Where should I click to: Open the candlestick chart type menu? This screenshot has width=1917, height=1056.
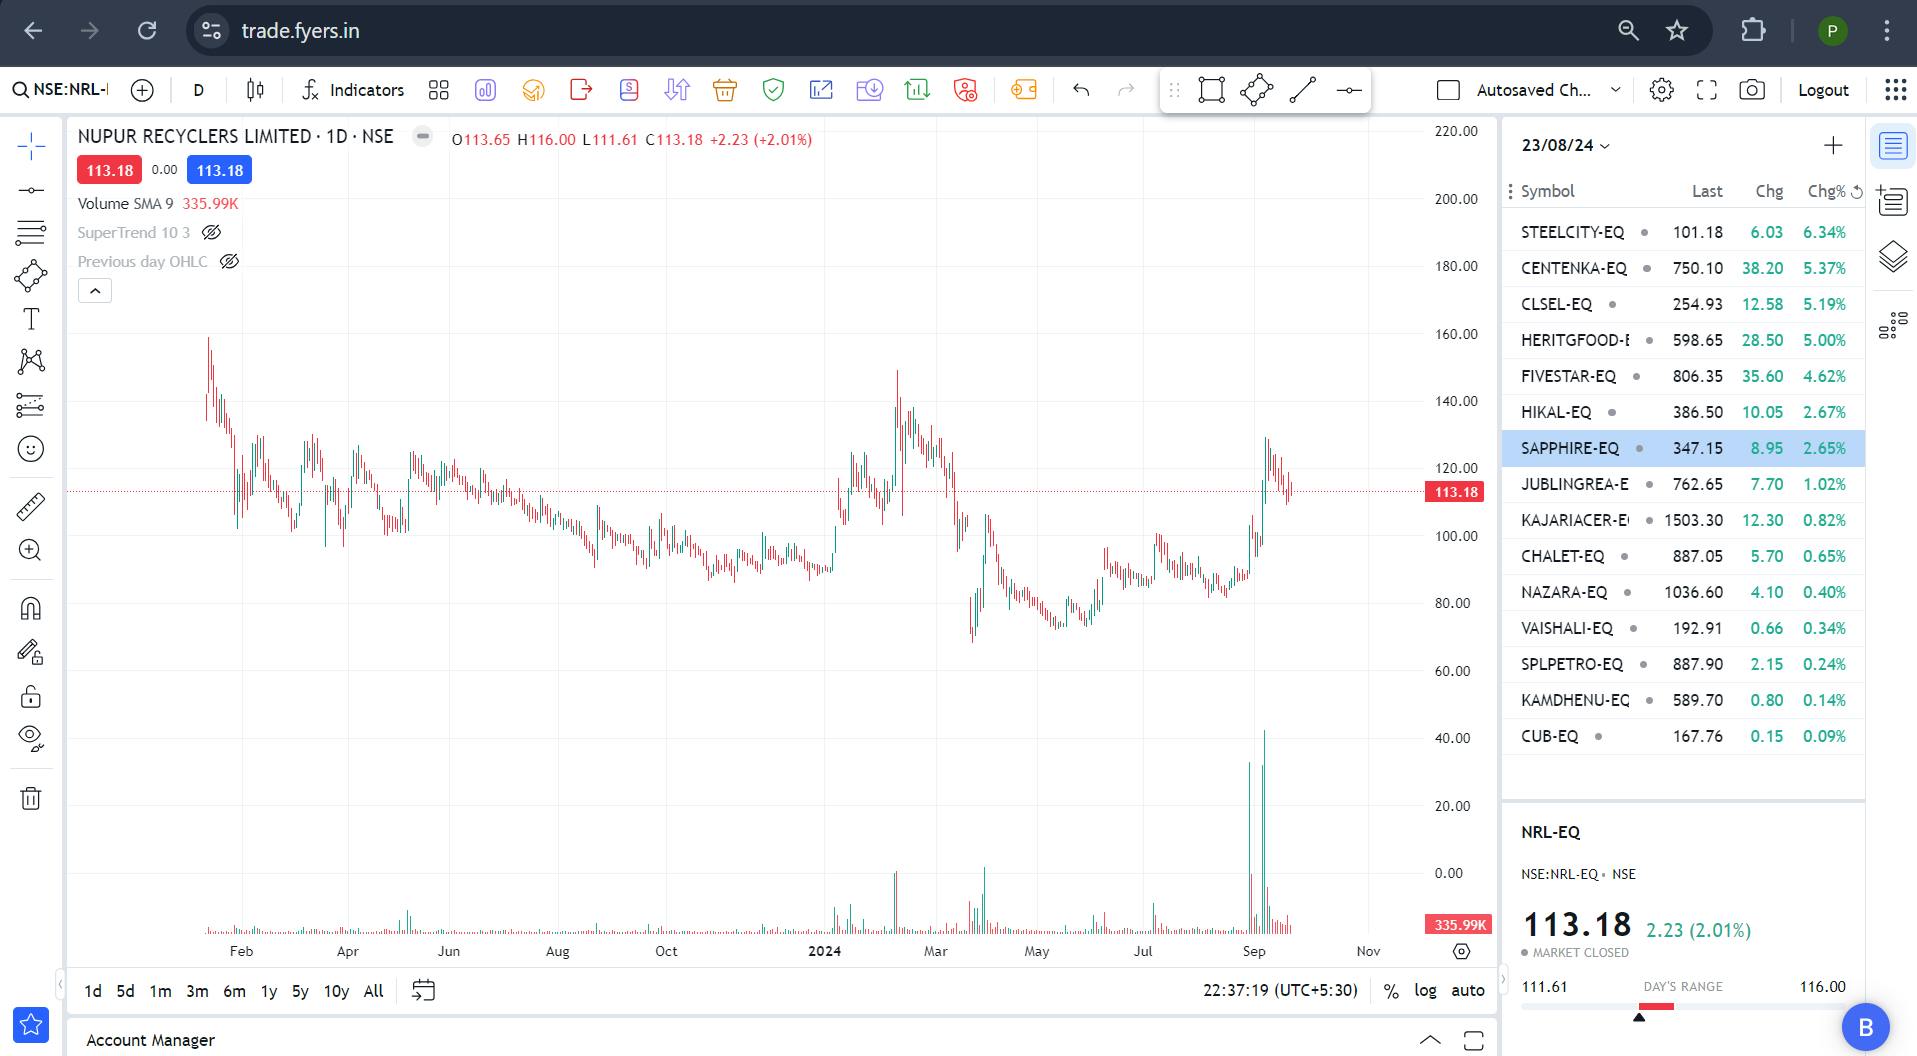tap(255, 90)
